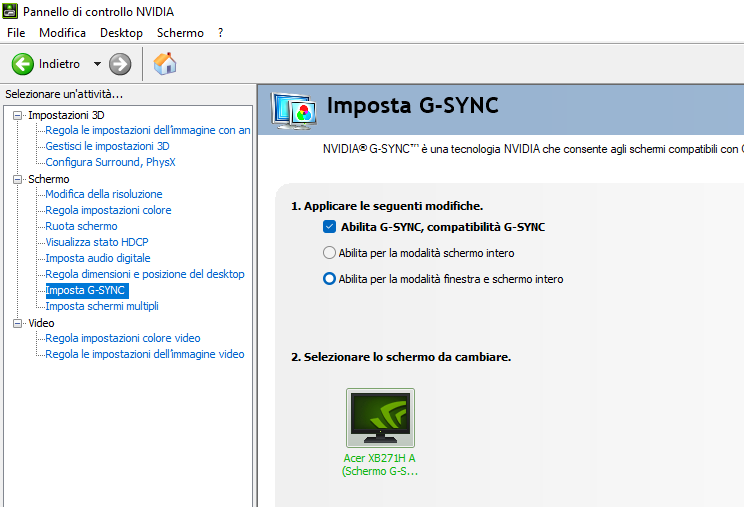Open the ? help menu
Viewport: 744px width, 507px height.
[x=221, y=33]
